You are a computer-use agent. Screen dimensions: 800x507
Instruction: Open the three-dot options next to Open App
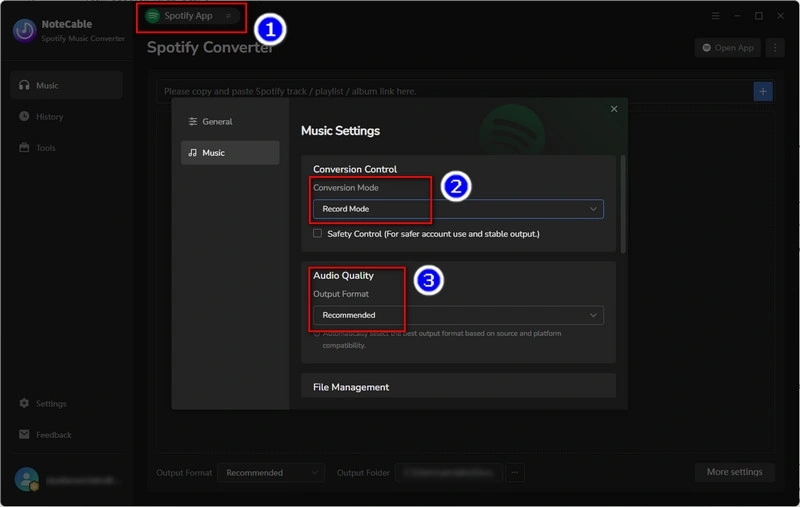775,48
